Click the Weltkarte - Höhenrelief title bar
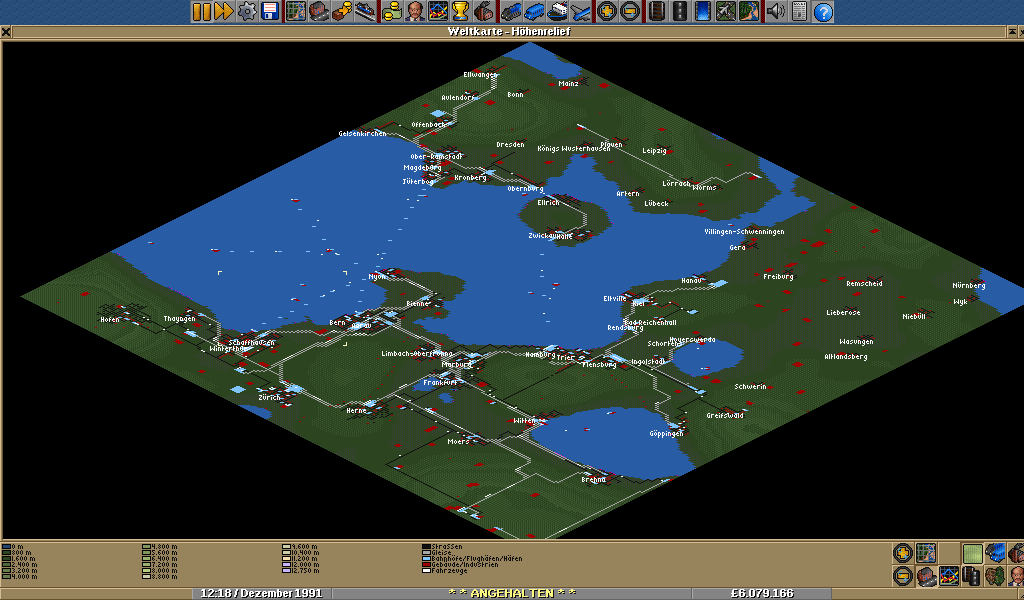 (512, 31)
